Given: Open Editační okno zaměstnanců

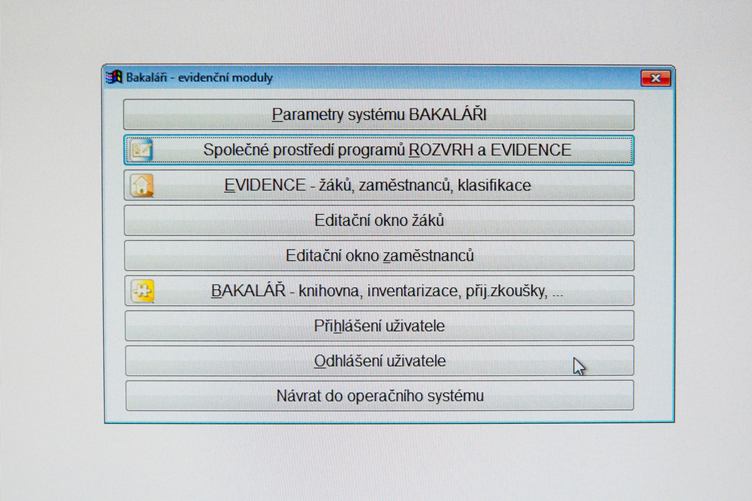Looking at the screenshot, I should click(x=379, y=255).
